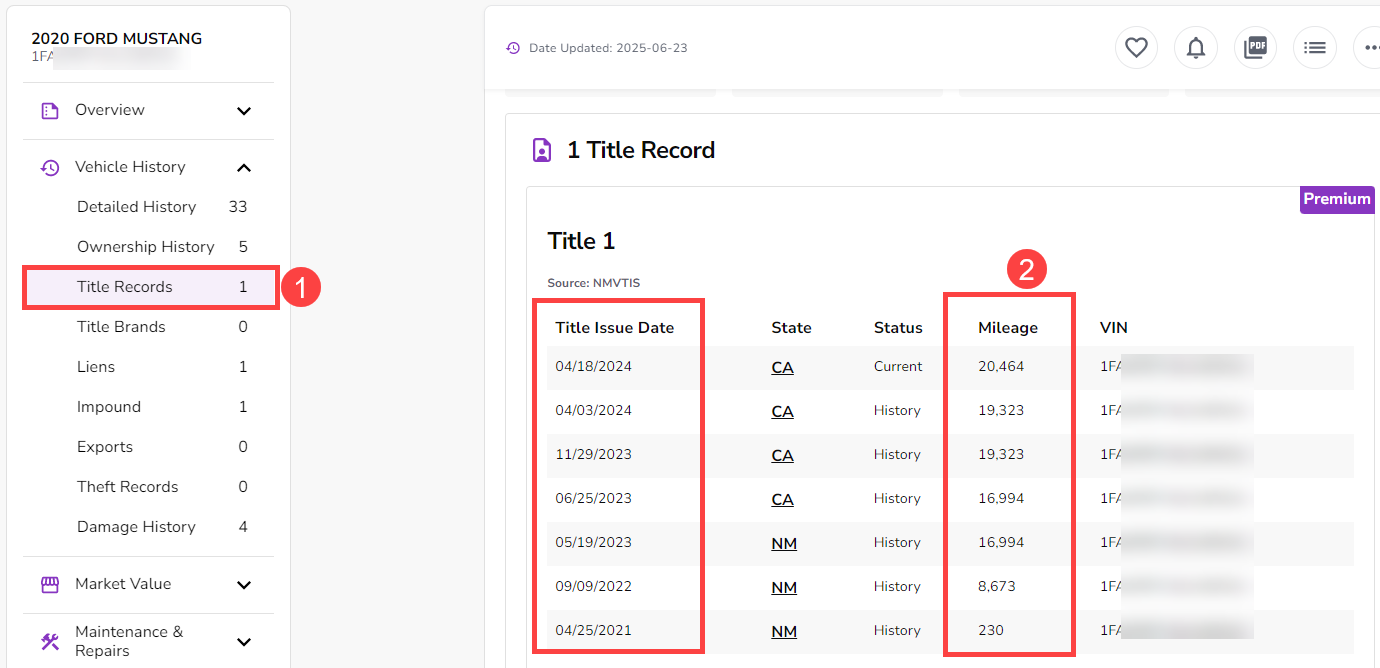This screenshot has height=668, width=1380.
Task: Expand the Maintenance & Repairs chevron
Action: (244, 641)
